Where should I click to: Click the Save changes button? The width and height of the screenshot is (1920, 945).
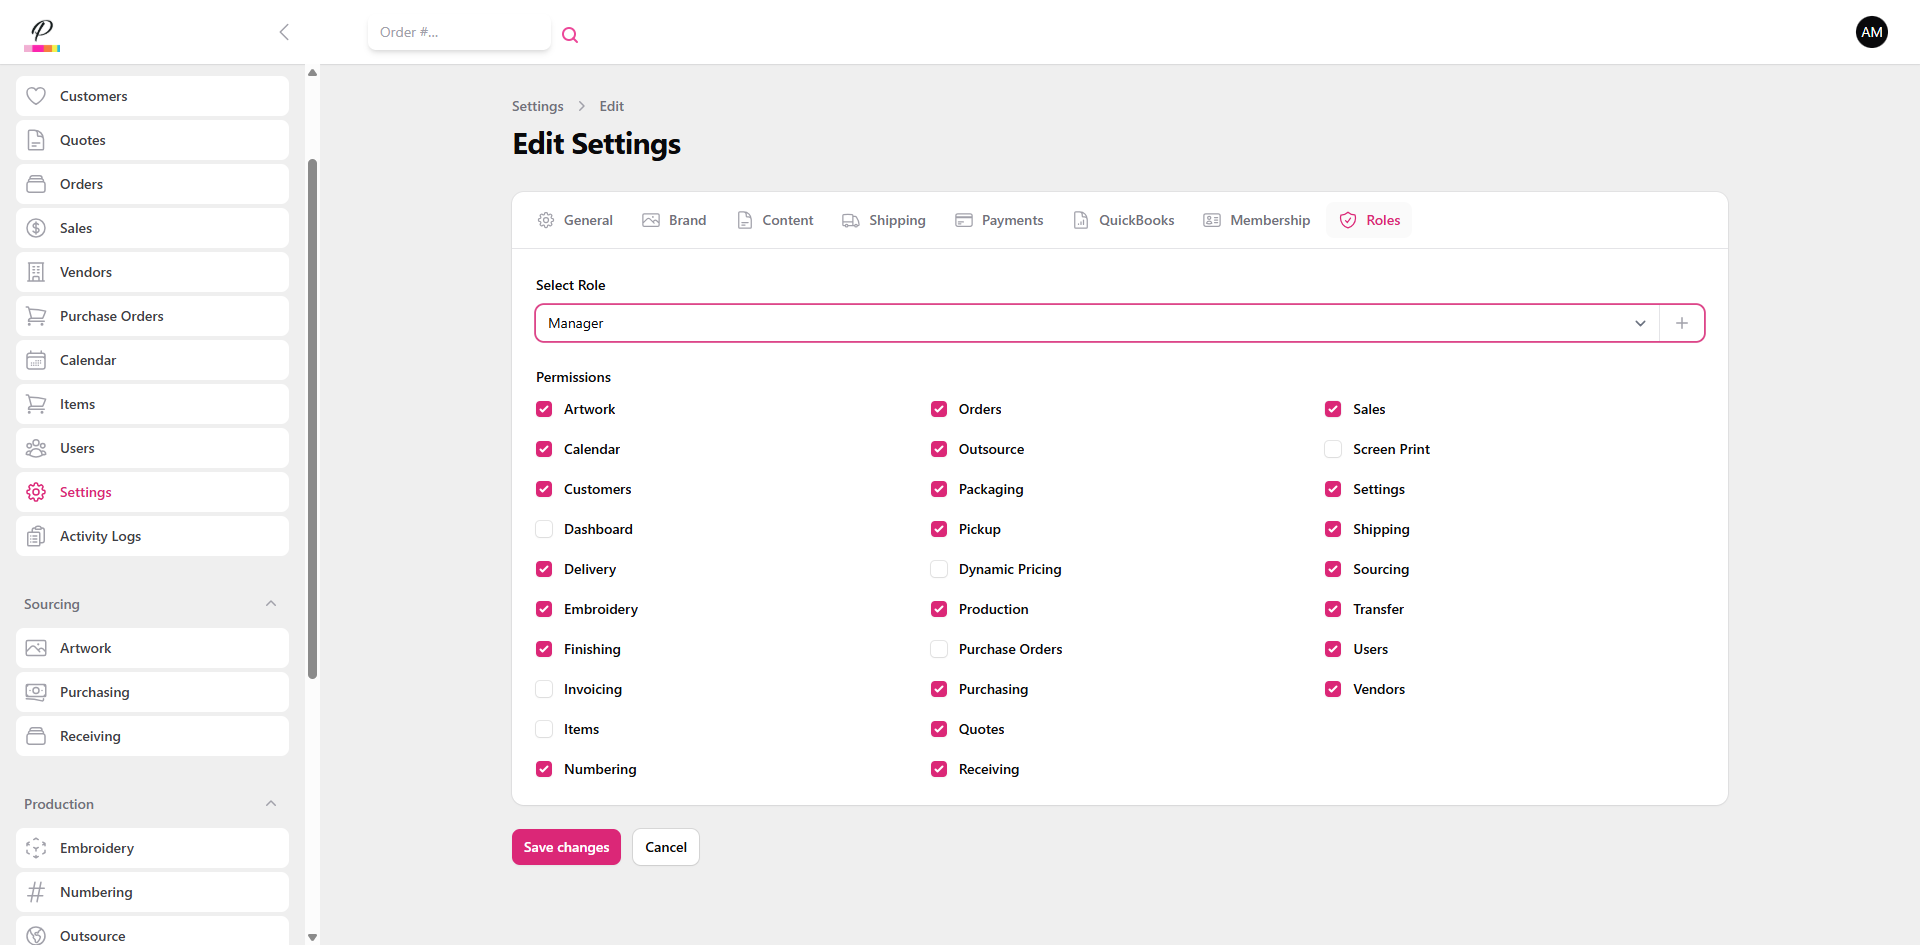click(566, 847)
